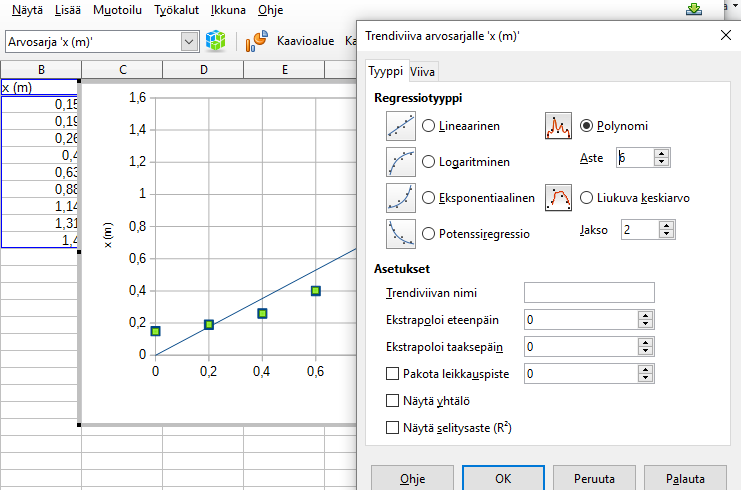Click the chart type icon beside Kaavioalue
741x490 pixels.
pos(256,41)
